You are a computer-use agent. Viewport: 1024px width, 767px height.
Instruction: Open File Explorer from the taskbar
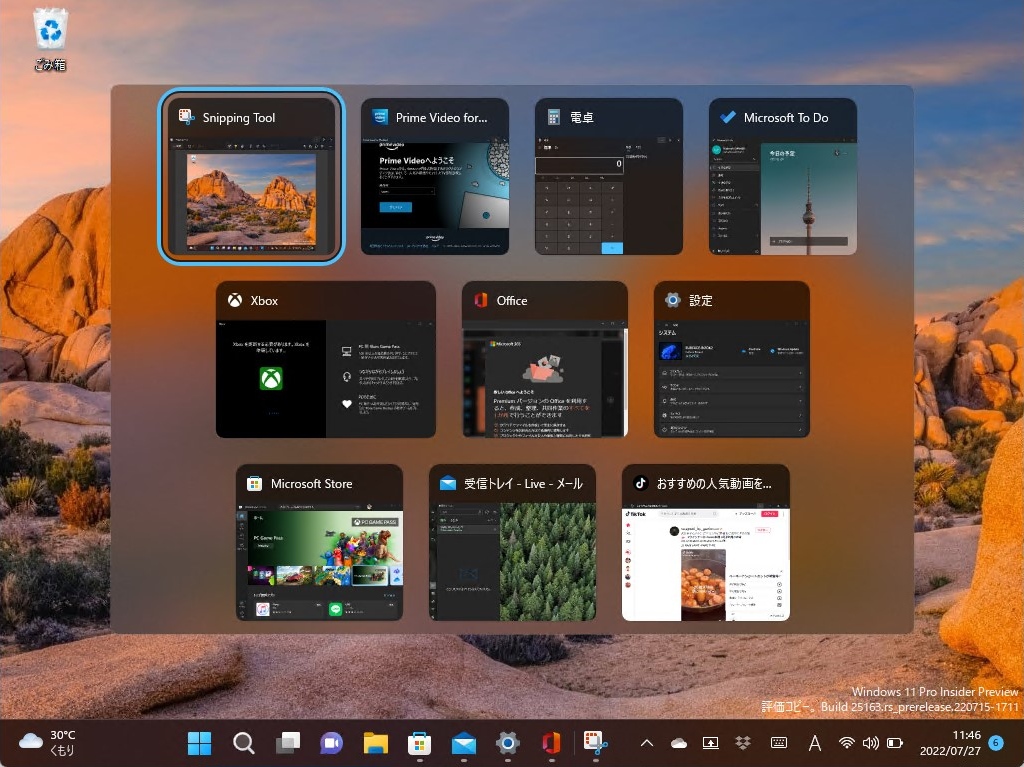point(376,743)
